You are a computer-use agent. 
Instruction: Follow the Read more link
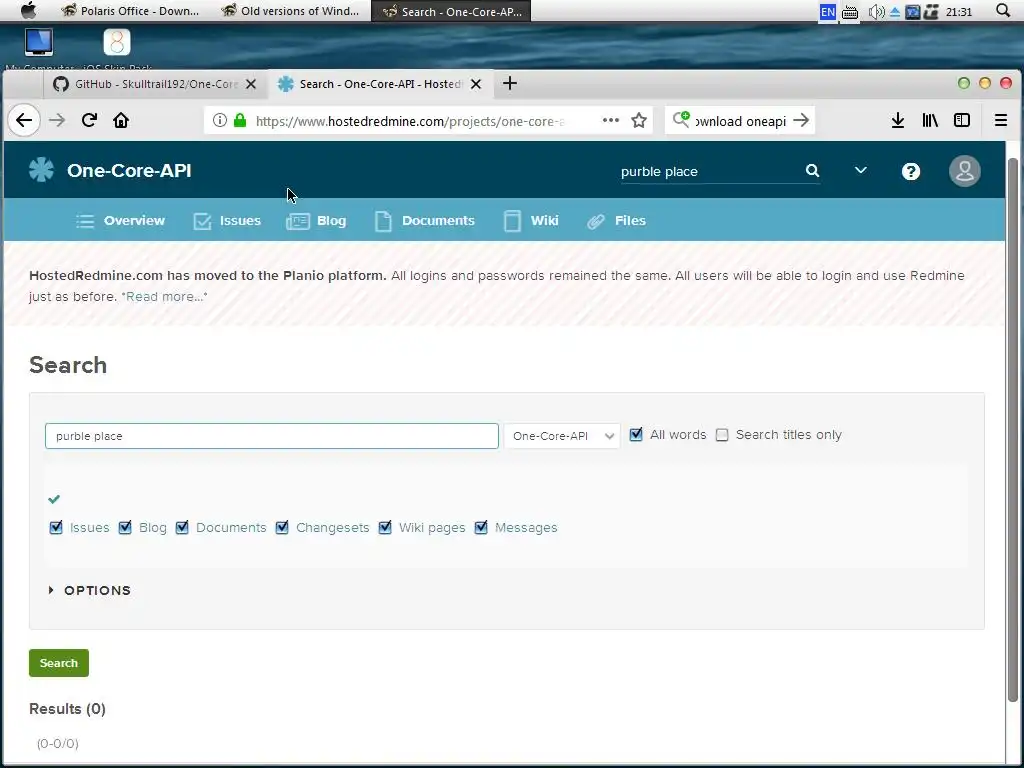[x=165, y=296]
